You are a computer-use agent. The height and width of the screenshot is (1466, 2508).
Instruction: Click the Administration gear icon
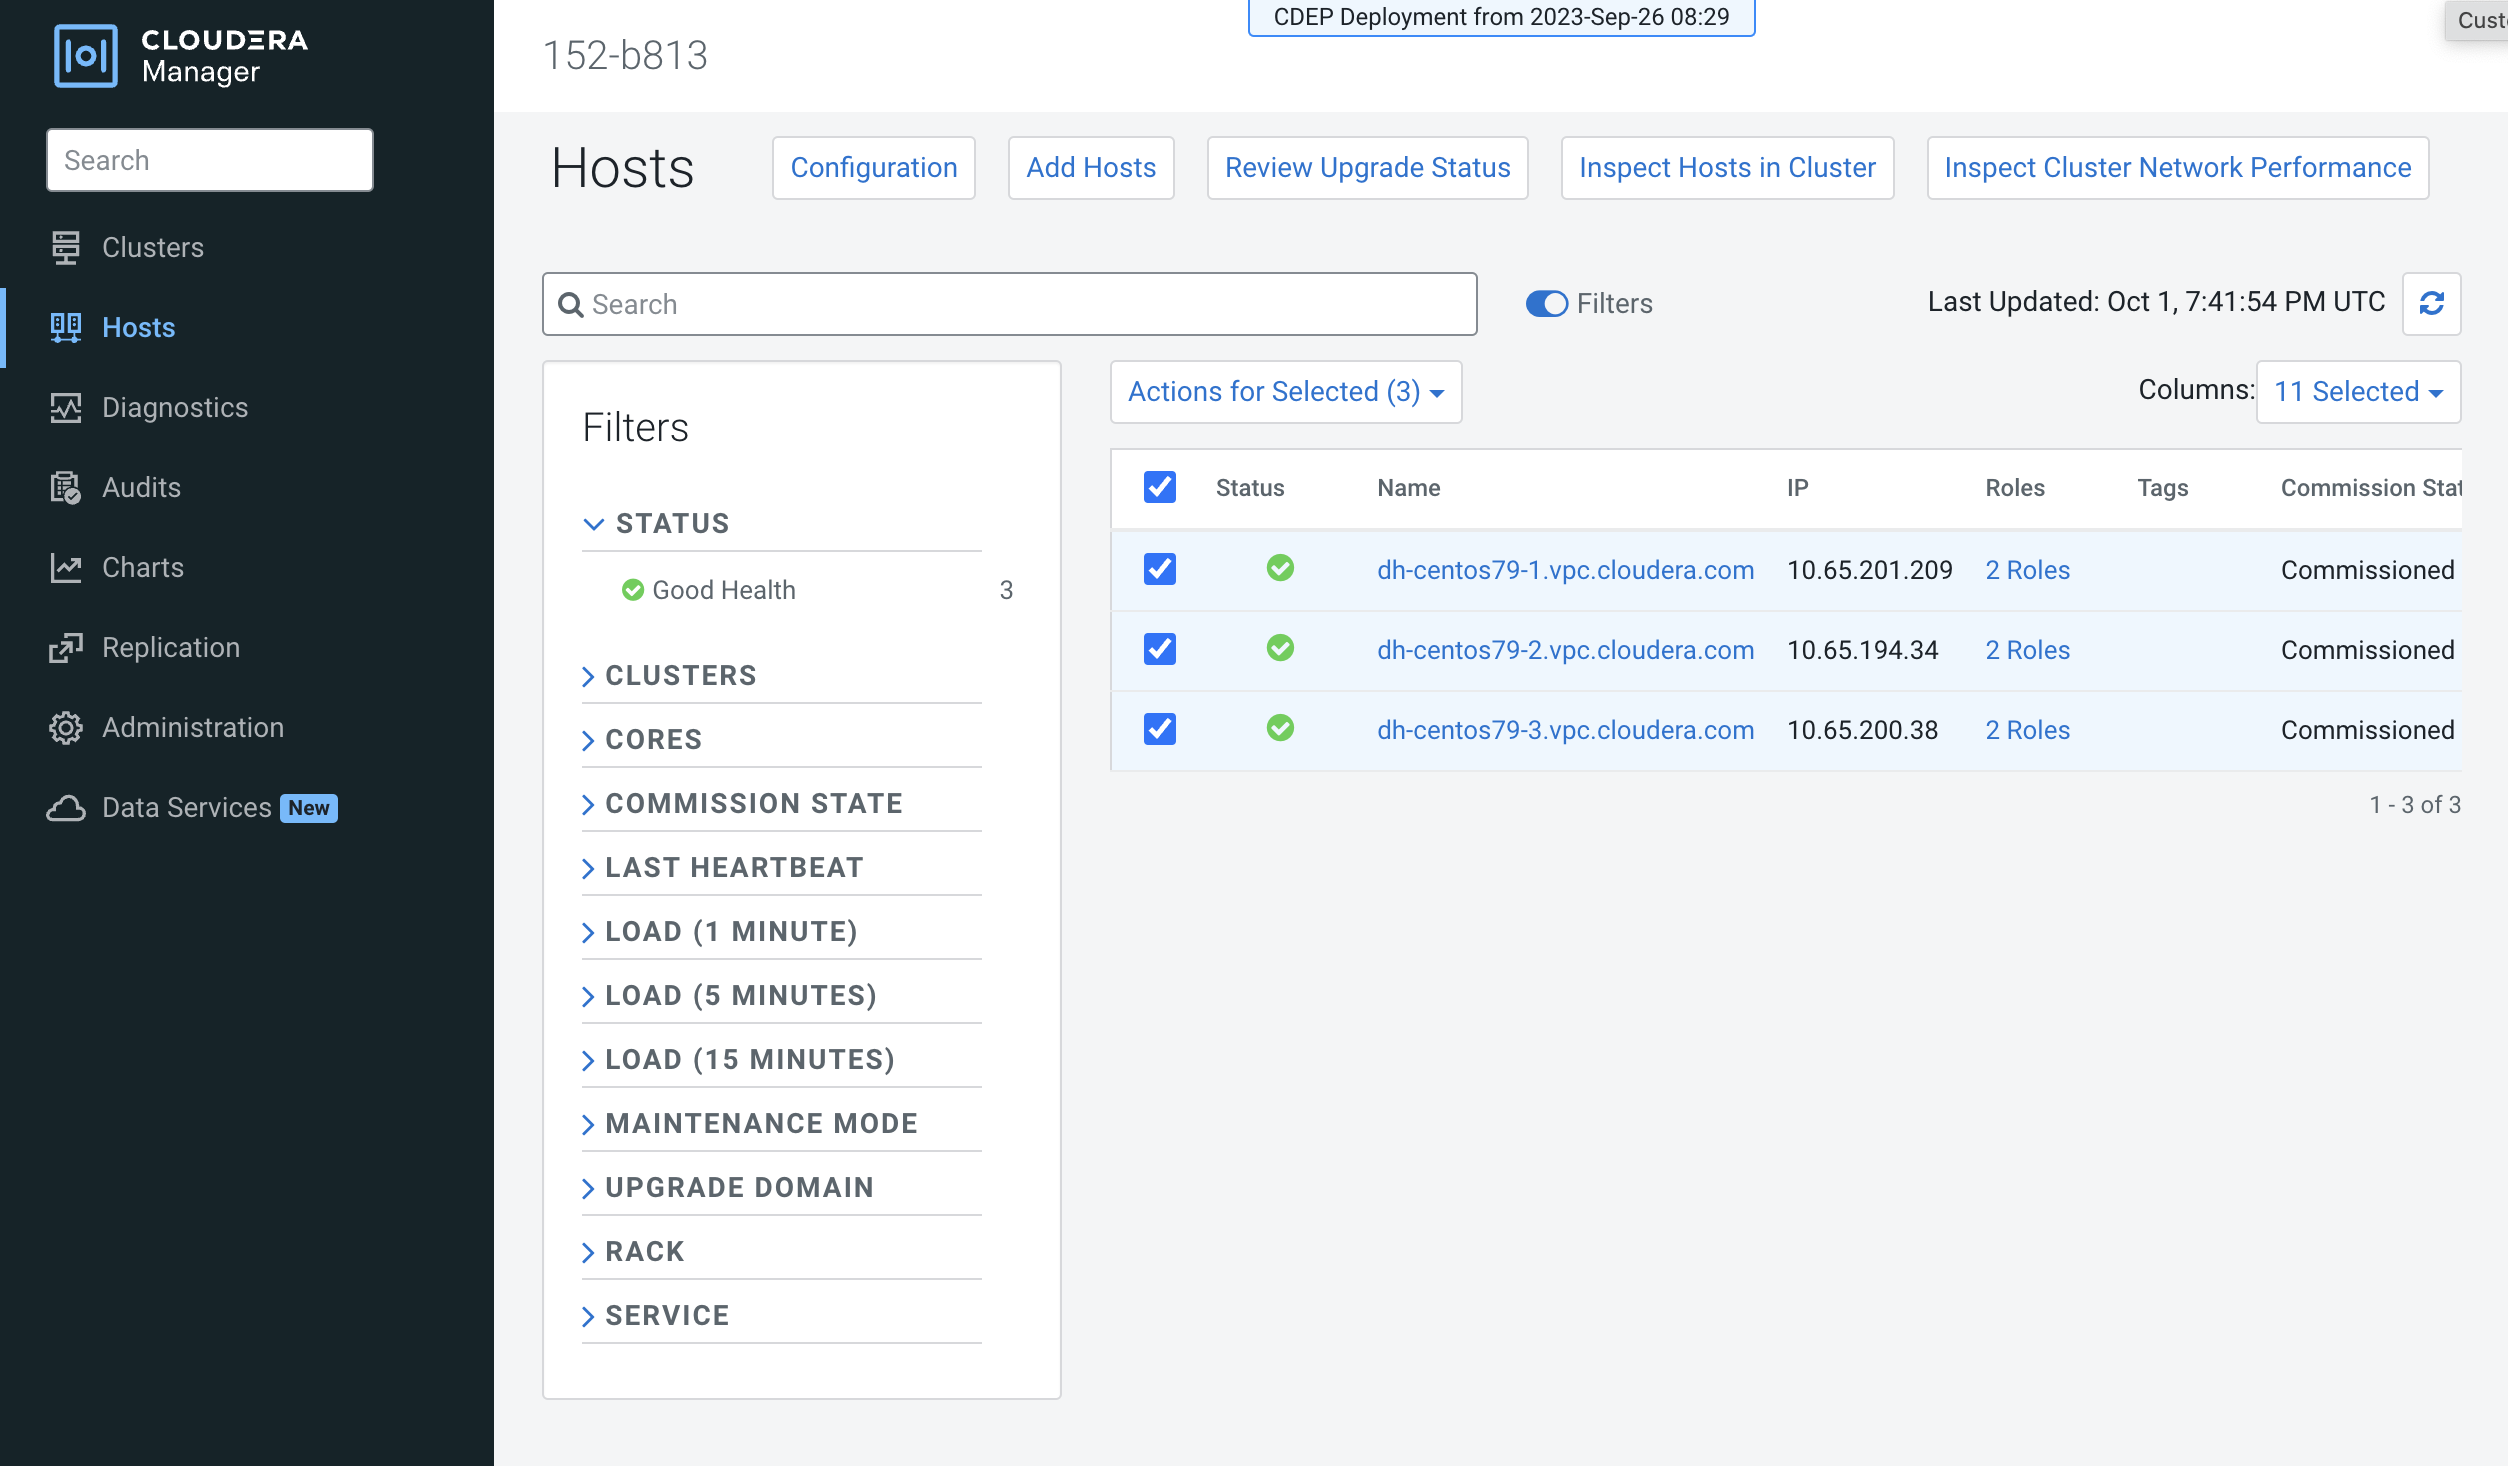pos(66,727)
